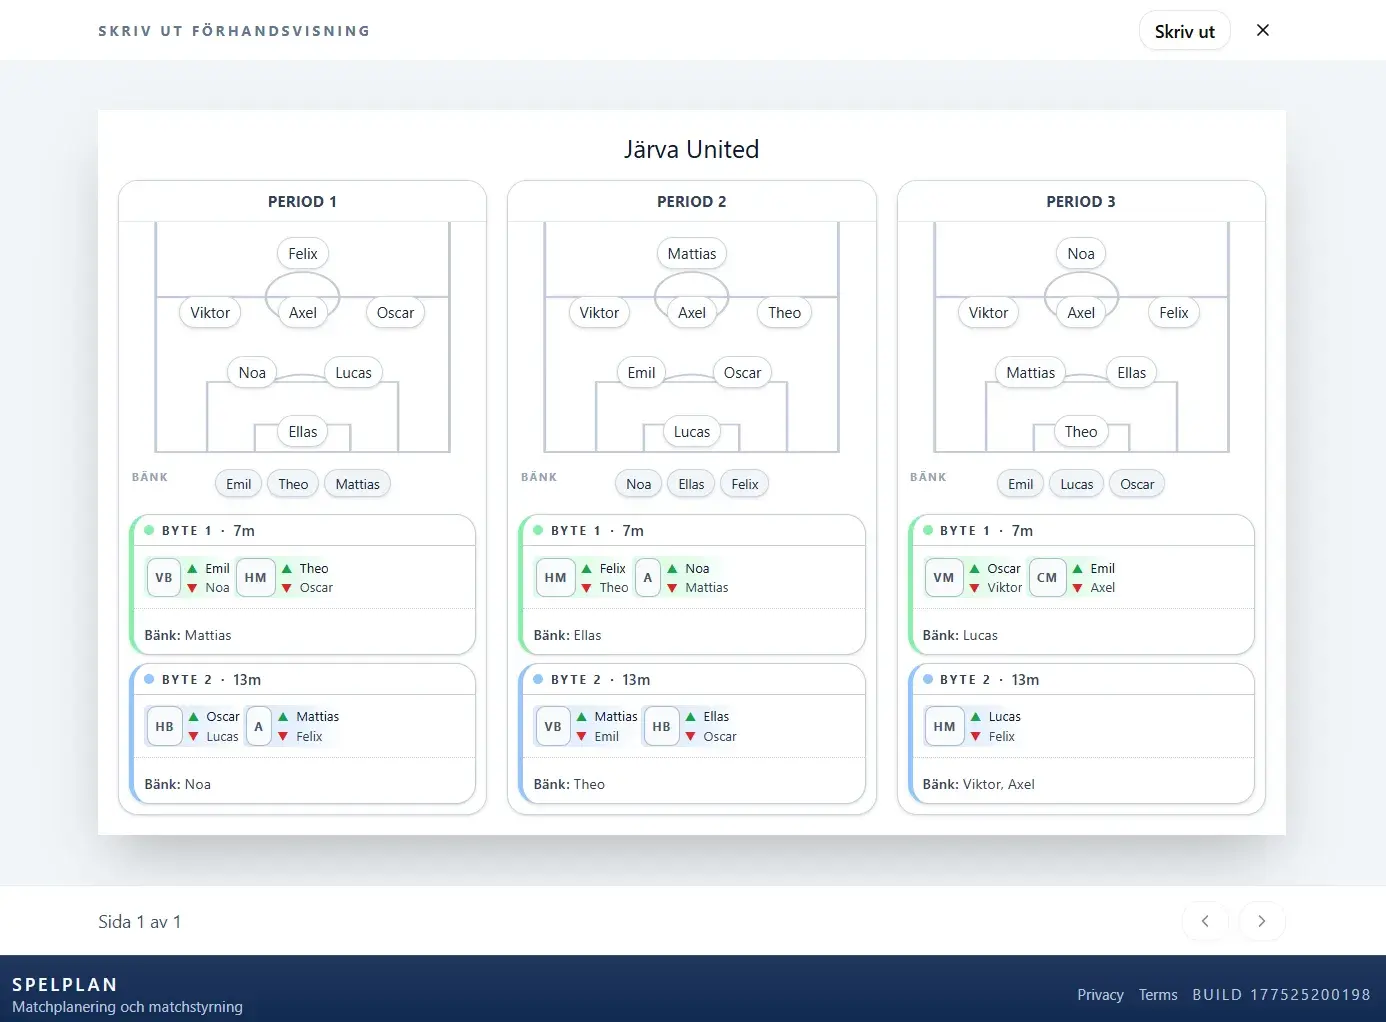The image size is (1386, 1022).
Task: Click the HB position badge in Period 2 Byte 2
Action: coord(661,727)
